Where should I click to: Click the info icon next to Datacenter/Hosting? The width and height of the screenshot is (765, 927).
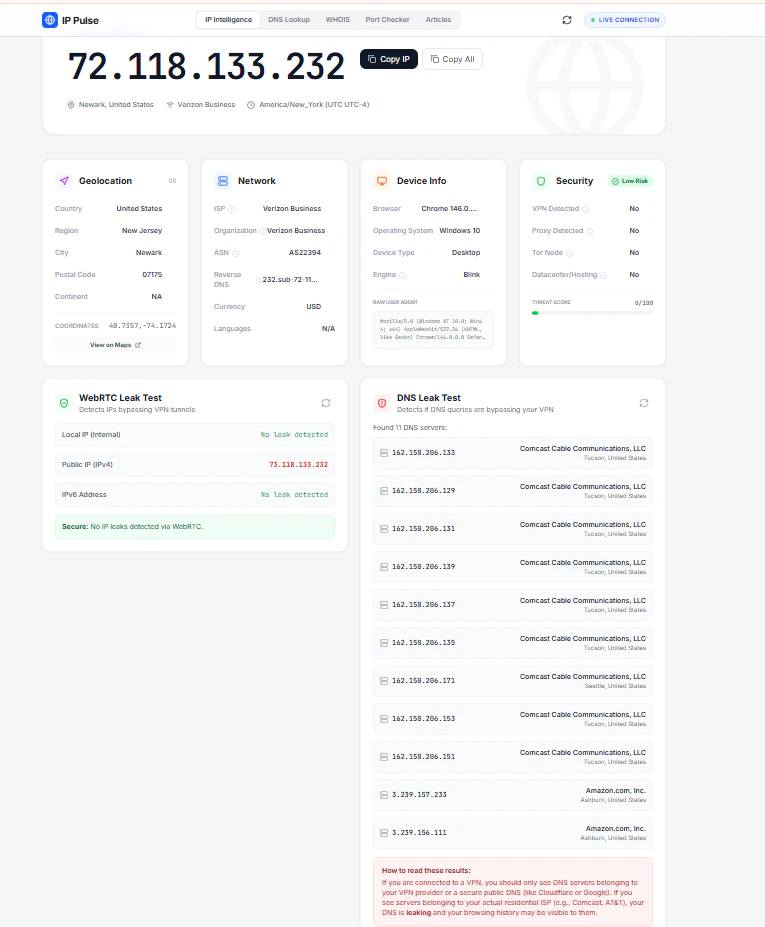point(603,275)
